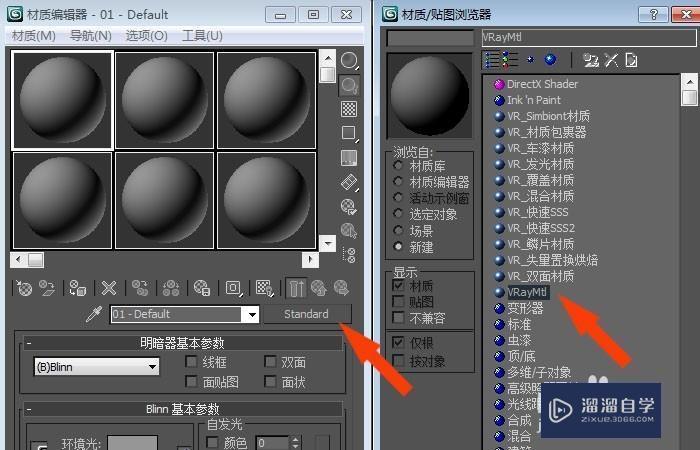The width and height of the screenshot is (700, 450).
Task: Open the 导航(N) menu
Action: [91, 36]
